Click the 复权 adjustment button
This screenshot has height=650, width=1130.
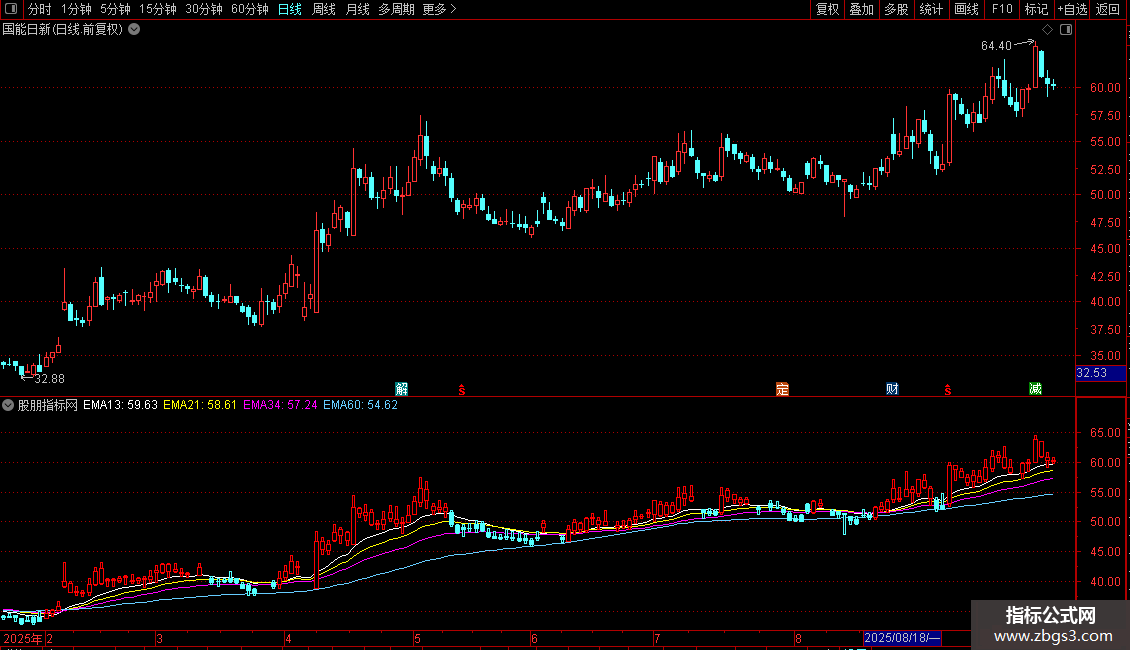[827, 9]
